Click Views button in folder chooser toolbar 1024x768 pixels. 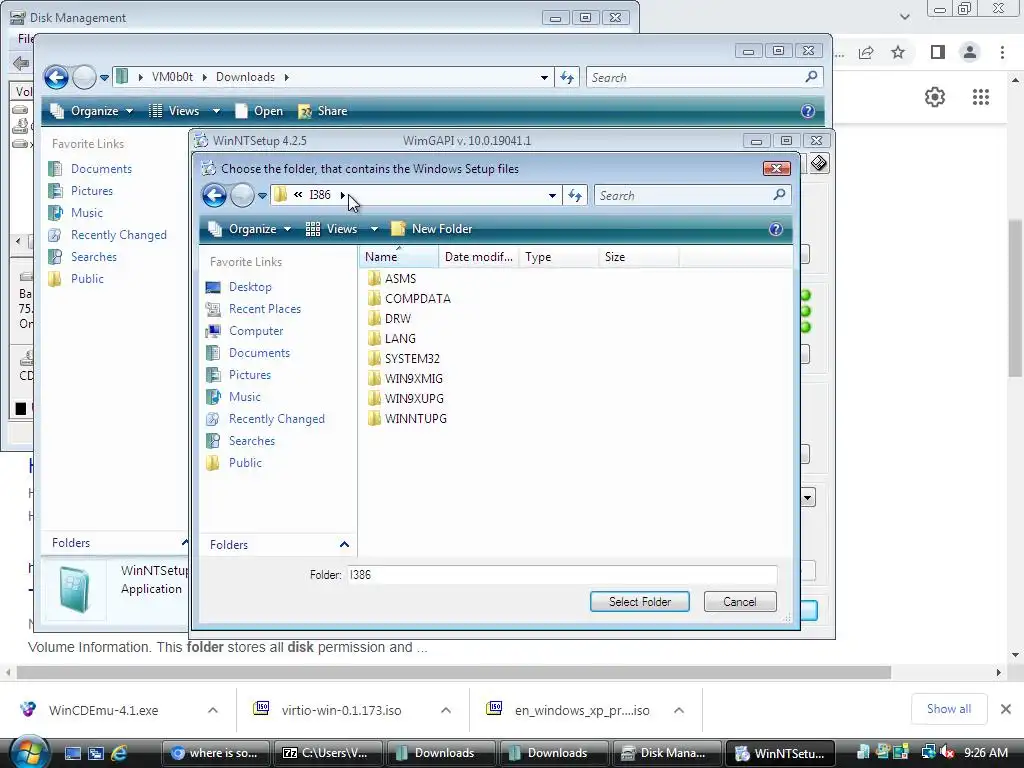(332, 229)
